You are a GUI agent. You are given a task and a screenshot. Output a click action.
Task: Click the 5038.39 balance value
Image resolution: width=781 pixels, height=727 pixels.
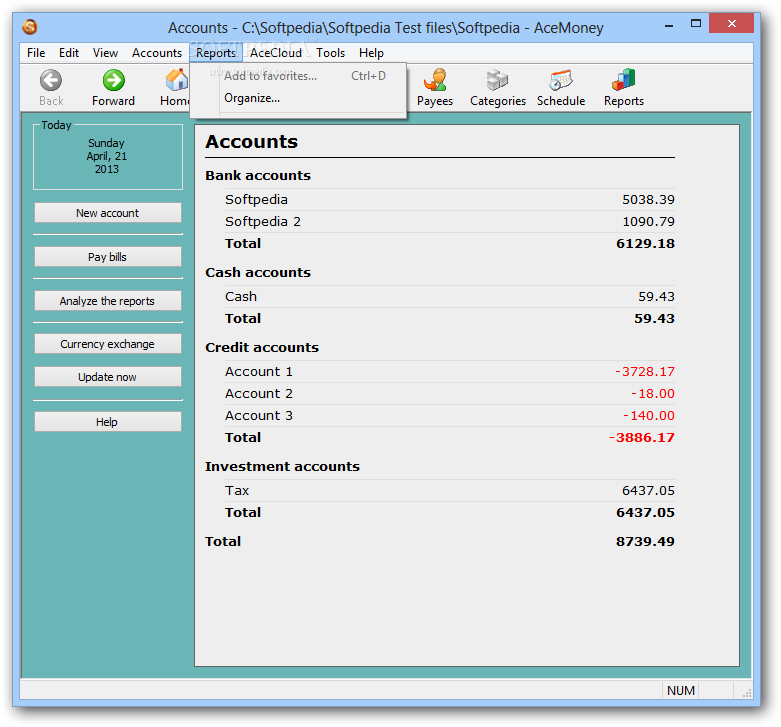(648, 200)
